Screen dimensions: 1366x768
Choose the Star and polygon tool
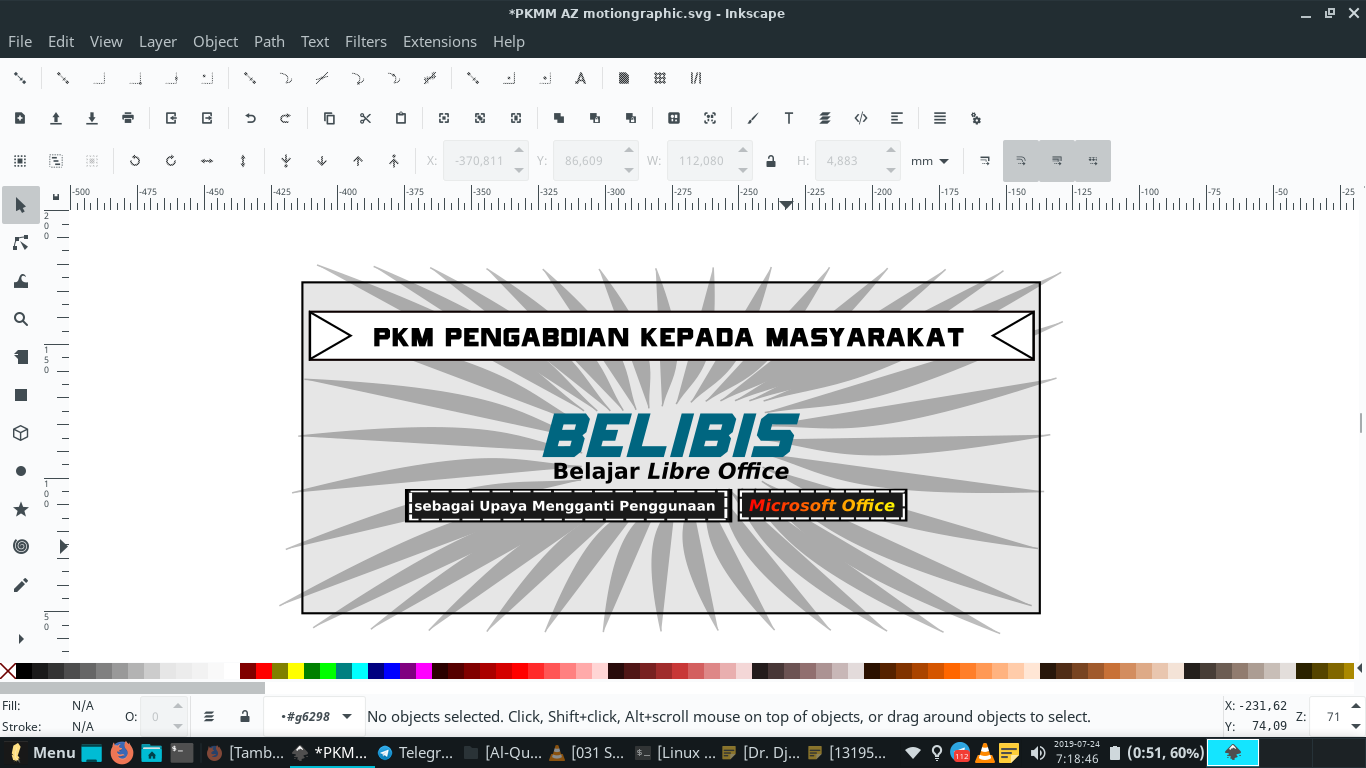point(20,509)
